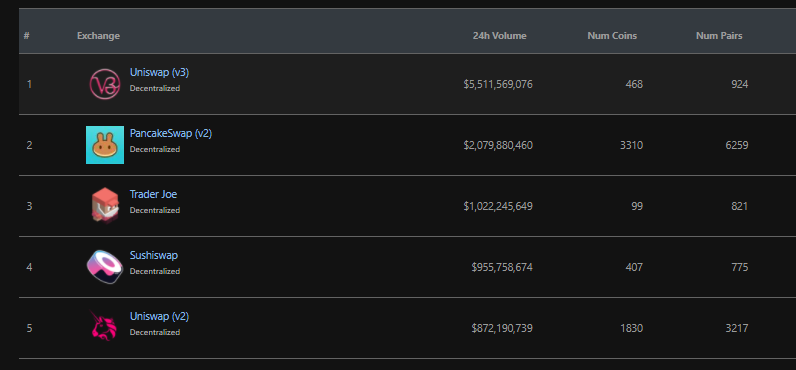Sort by the Num Pairs column header
The width and height of the screenshot is (796, 370).
click(719, 36)
